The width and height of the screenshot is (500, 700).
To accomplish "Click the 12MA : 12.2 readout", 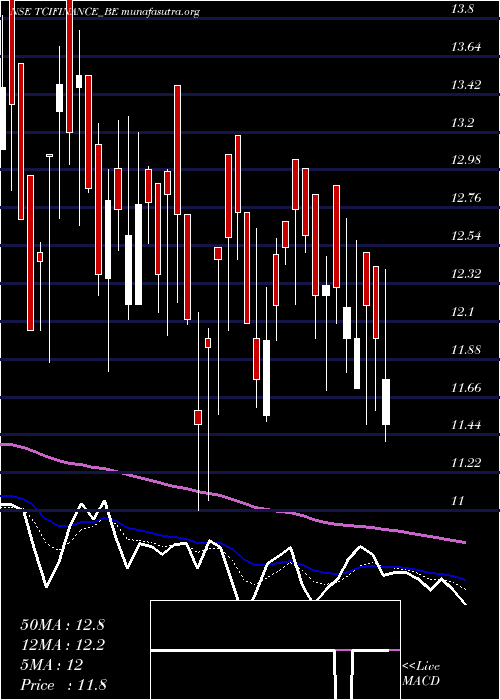I will coord(62,645).
